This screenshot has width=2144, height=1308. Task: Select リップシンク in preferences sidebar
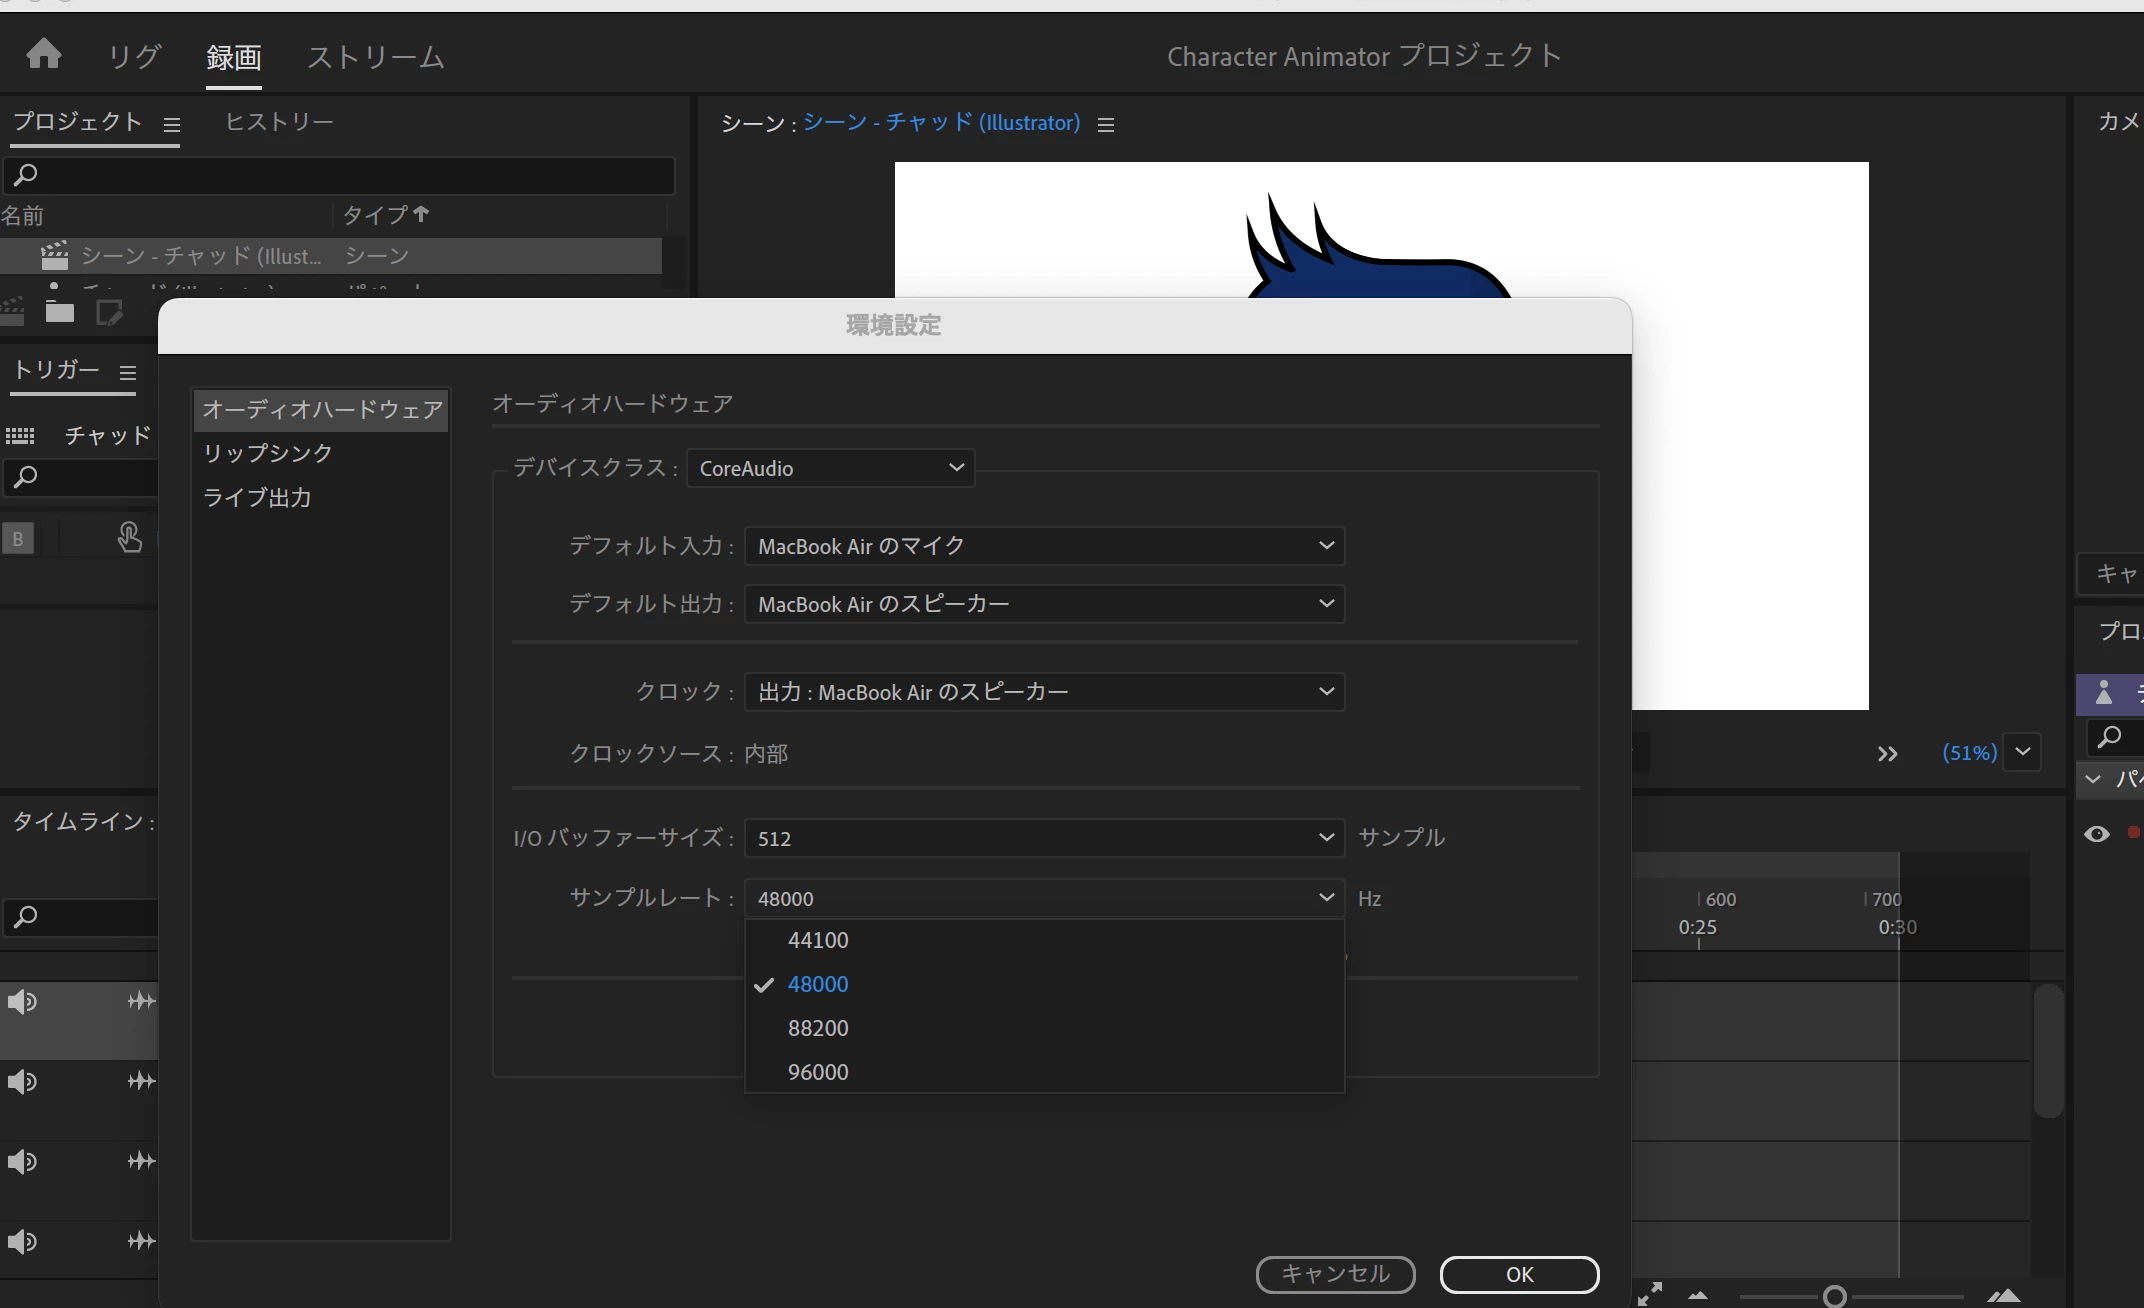click(x=268, y=453)
